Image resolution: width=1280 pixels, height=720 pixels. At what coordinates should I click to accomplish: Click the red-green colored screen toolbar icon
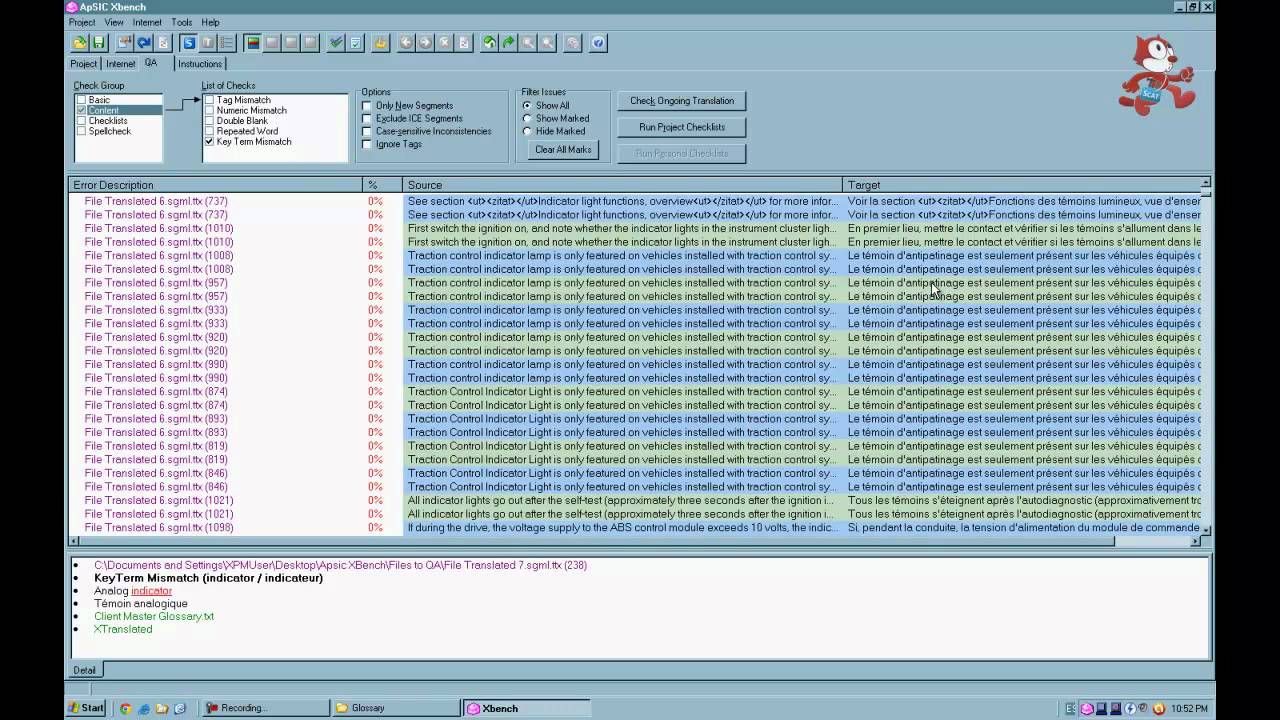point(253,43)
